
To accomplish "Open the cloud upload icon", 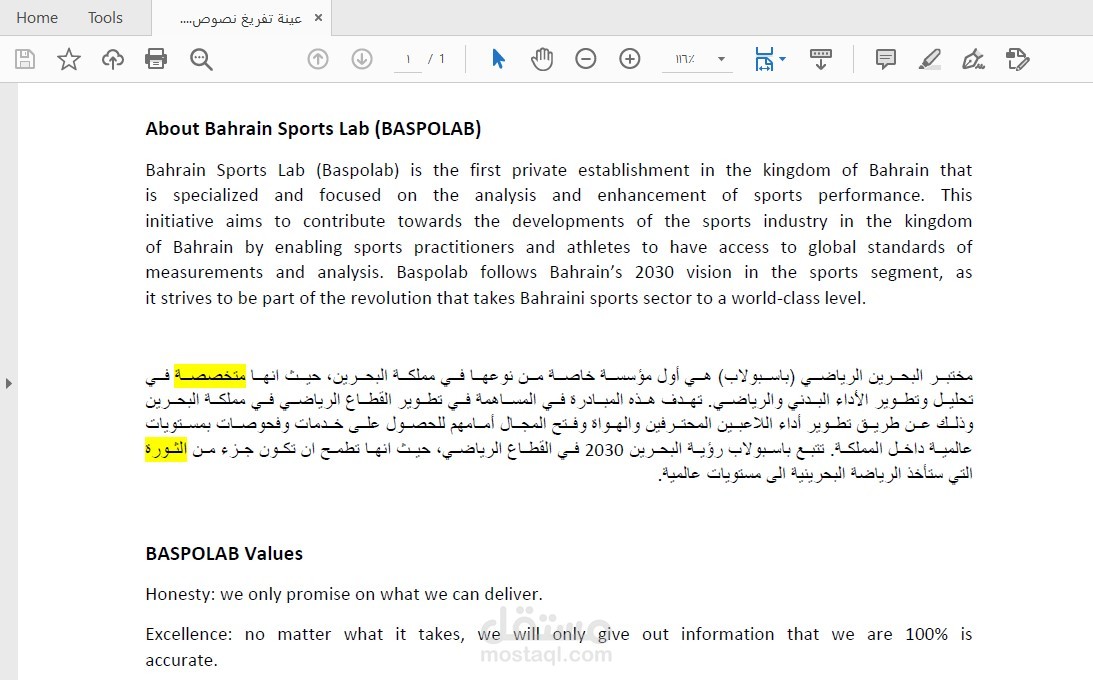I will click(x=112, y=59).
